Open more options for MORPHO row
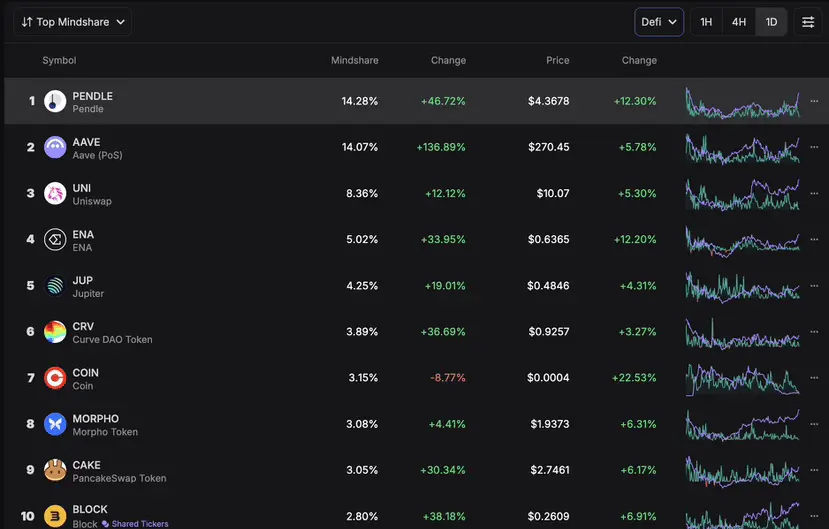The width and height of the screenshot is (829, 529). pos(814,424)
